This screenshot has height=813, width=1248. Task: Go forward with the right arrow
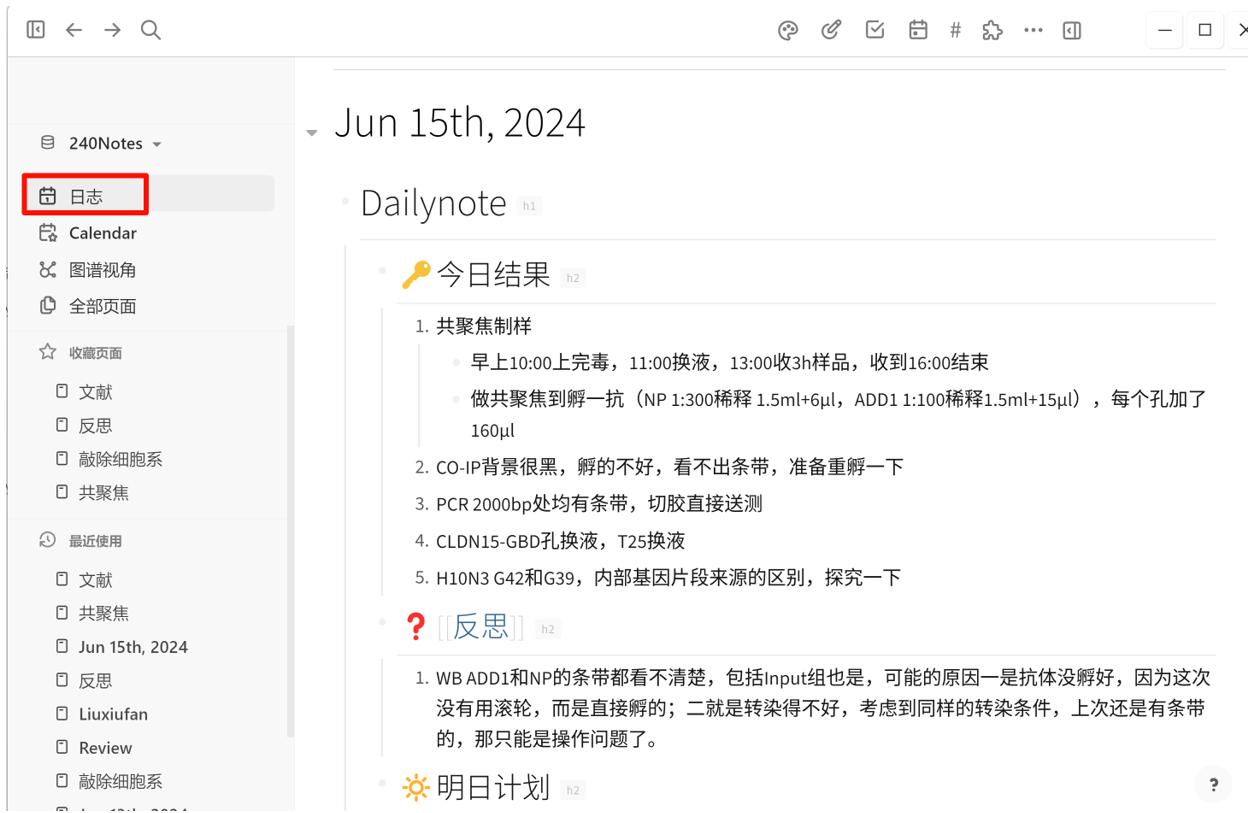[111, 30]
